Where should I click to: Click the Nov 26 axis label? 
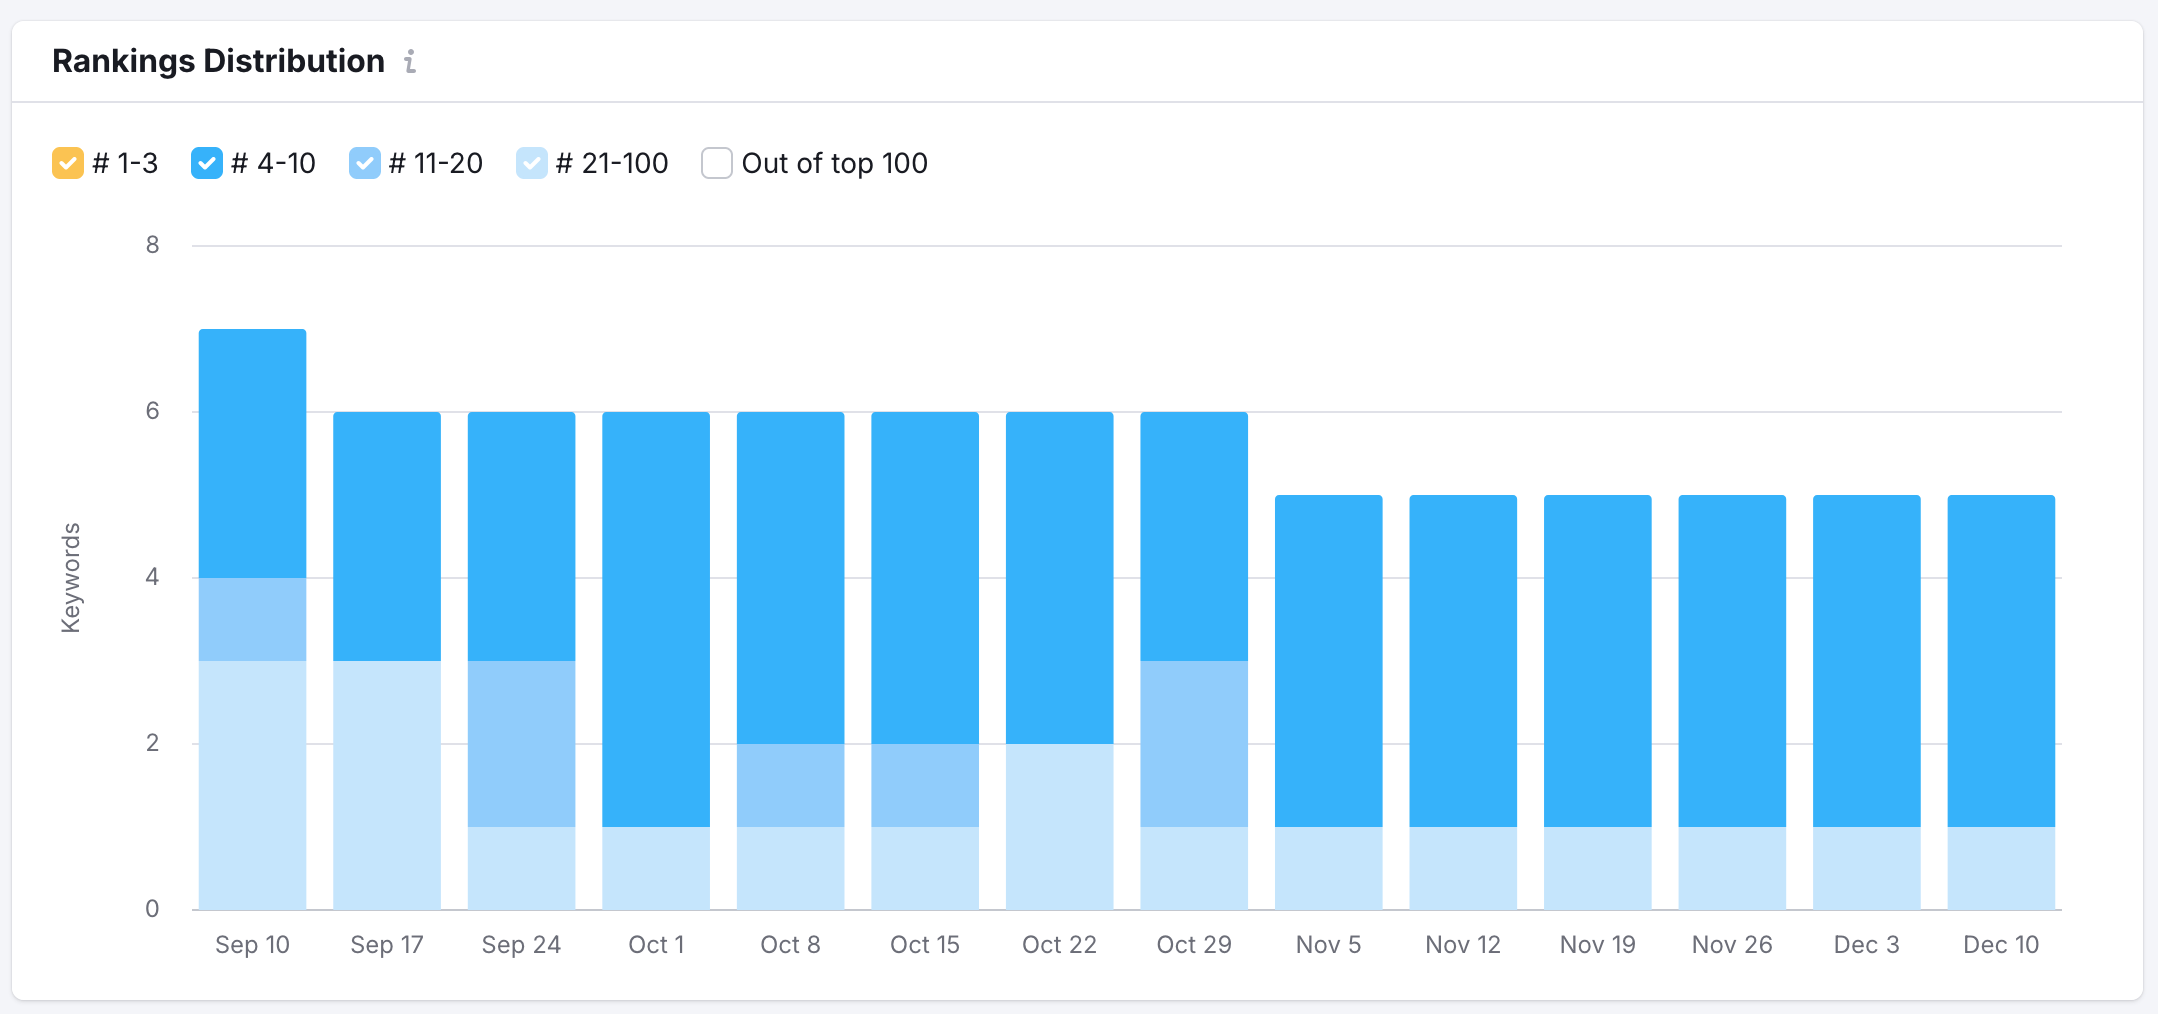1731,944
